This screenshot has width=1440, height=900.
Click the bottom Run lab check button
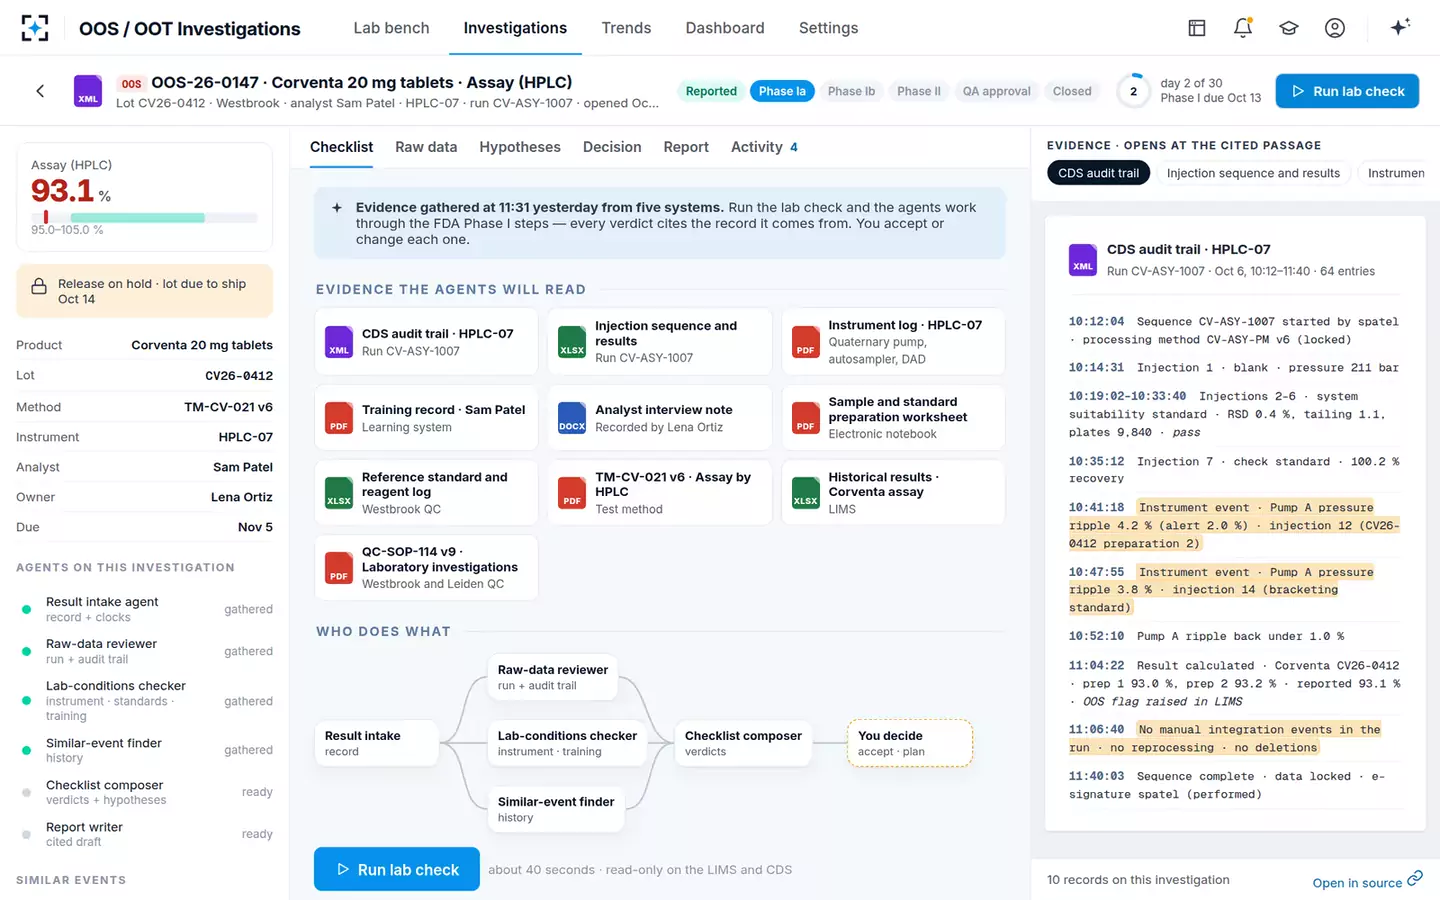pos(397,869)
